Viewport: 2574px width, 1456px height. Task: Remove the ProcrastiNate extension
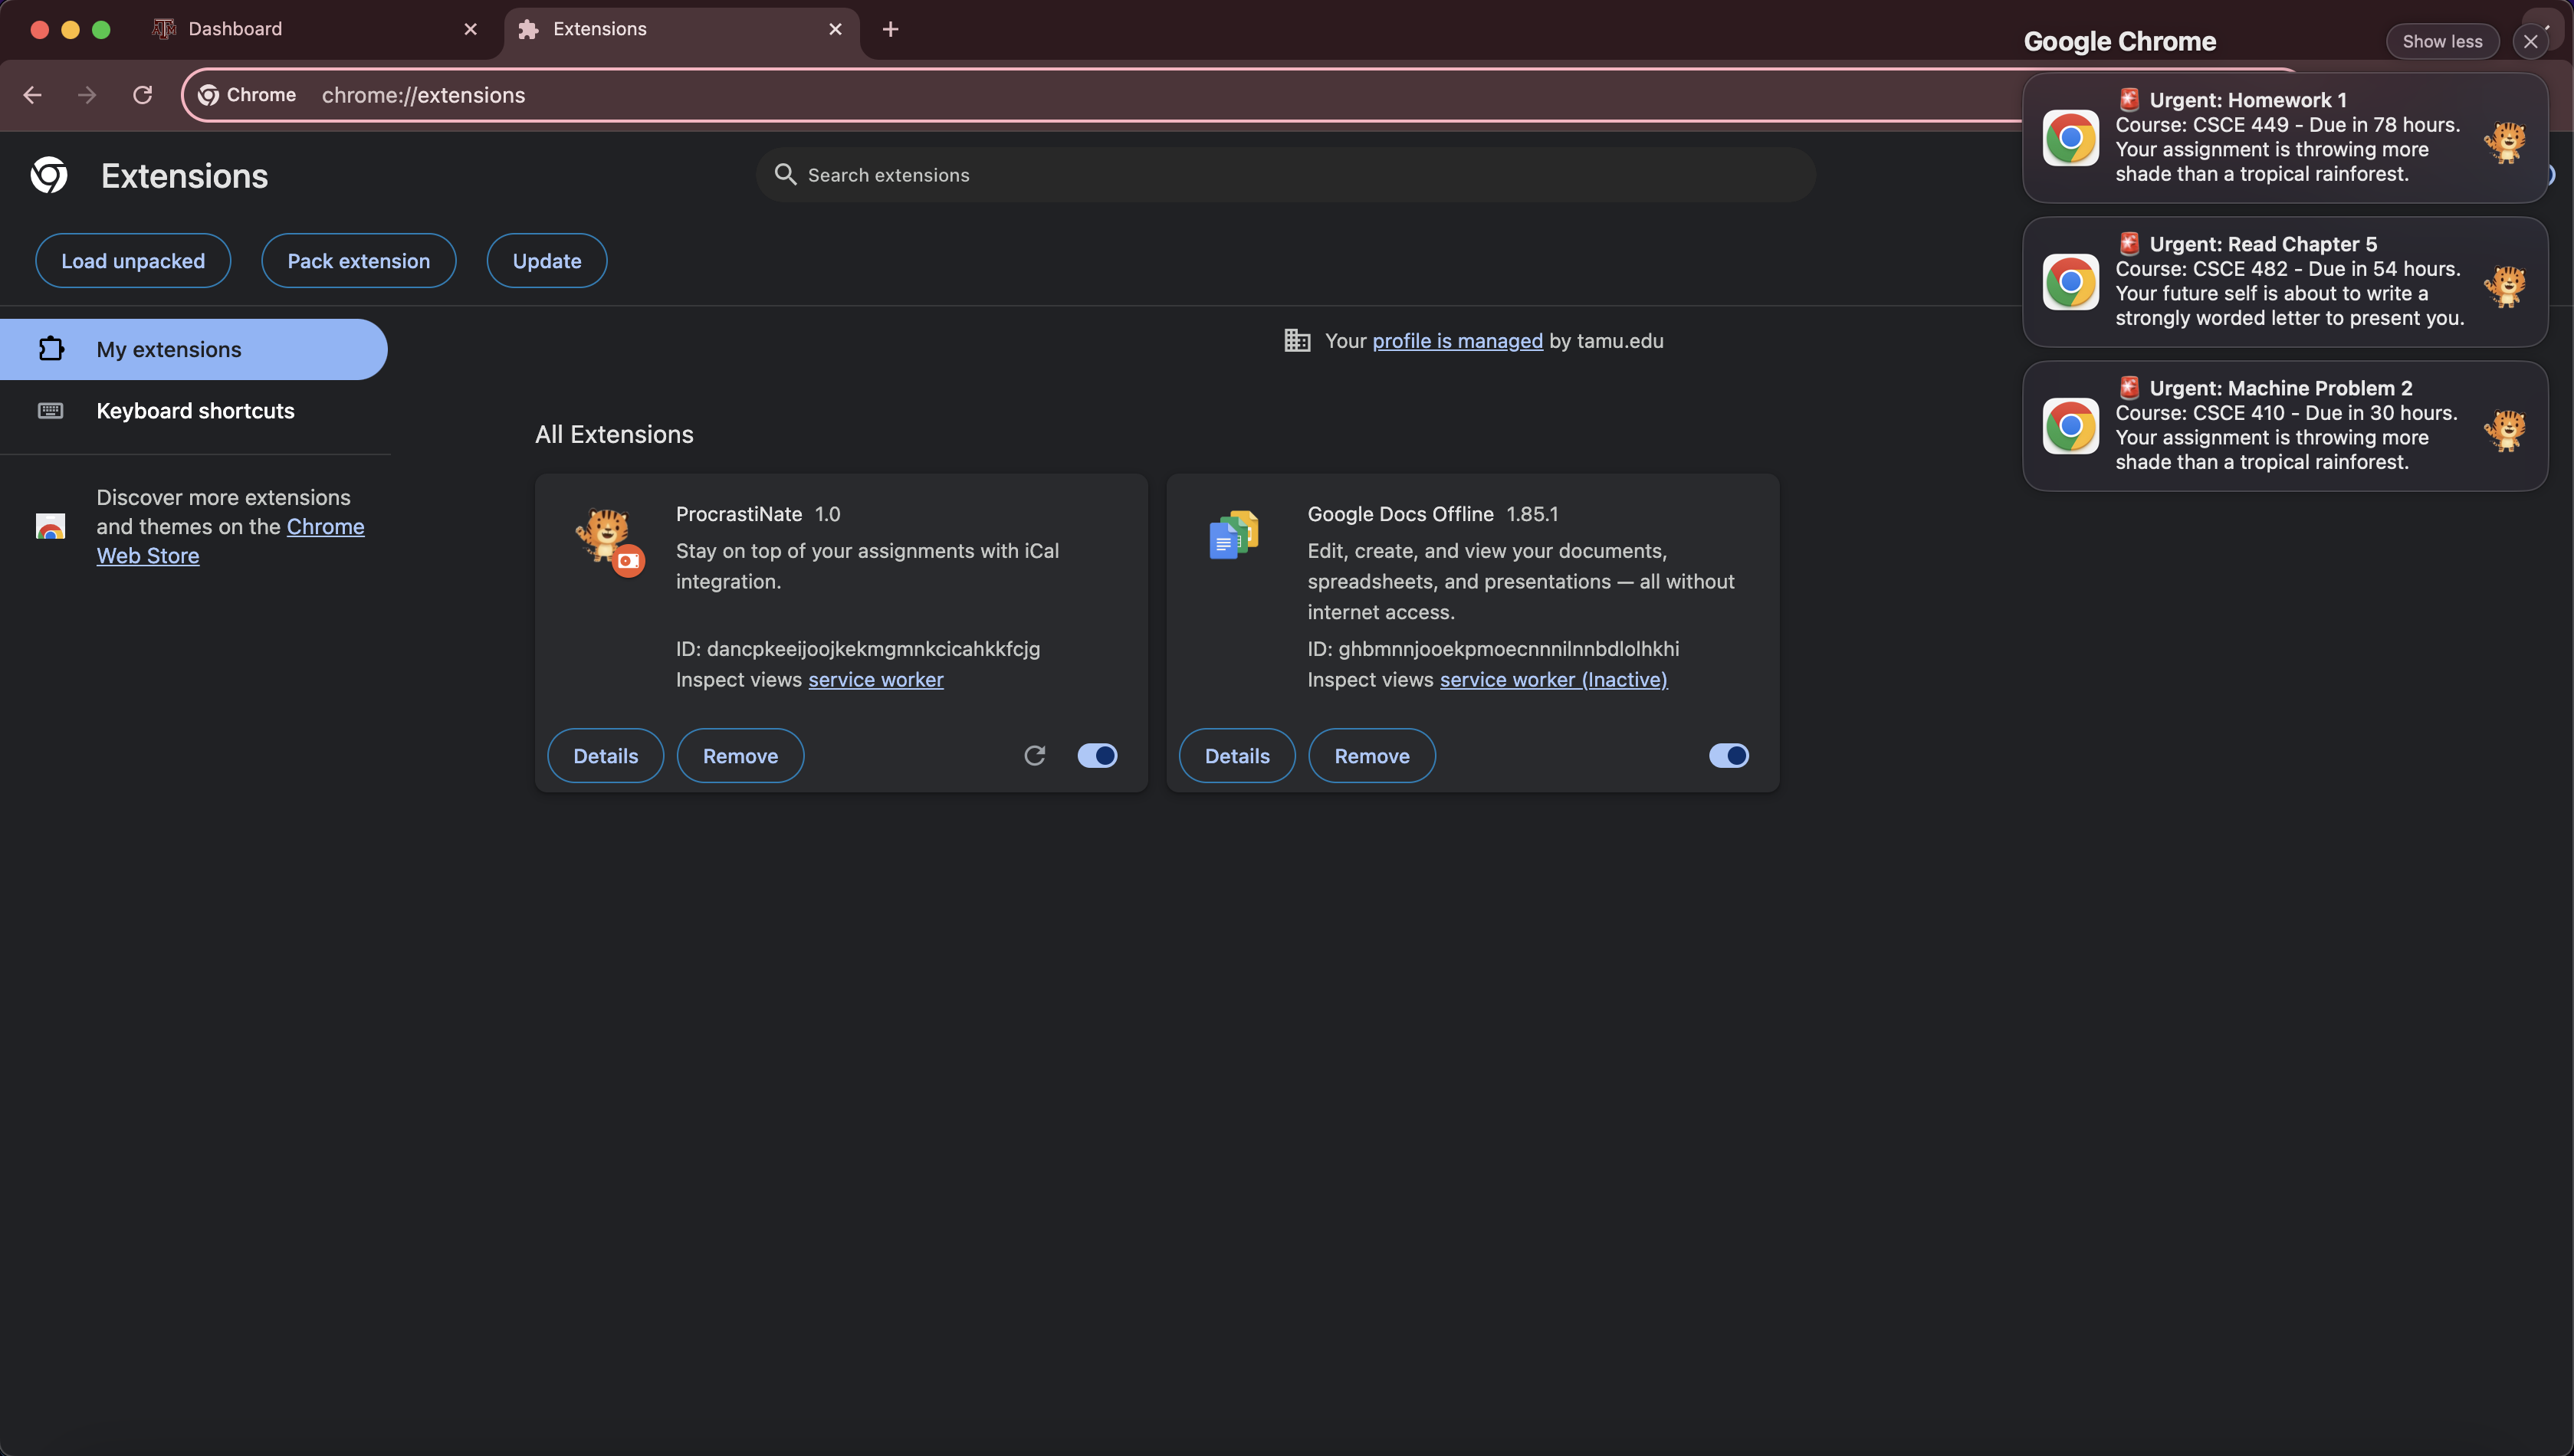click(x=740, y=756)
